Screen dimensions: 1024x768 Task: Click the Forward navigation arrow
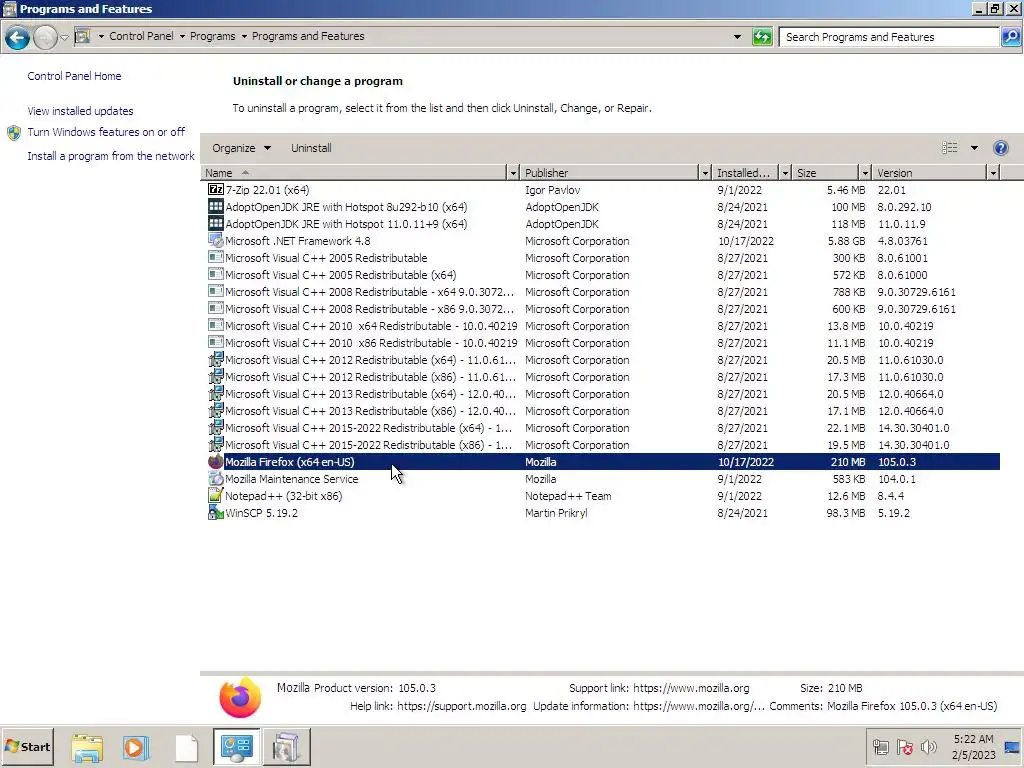45,38
